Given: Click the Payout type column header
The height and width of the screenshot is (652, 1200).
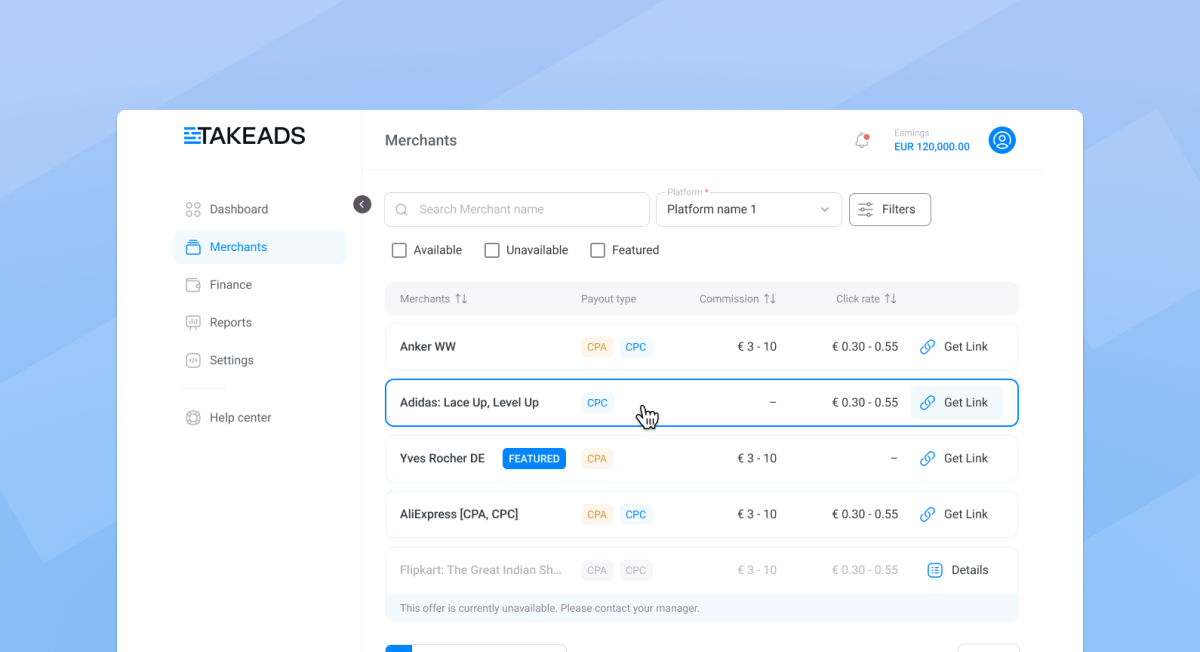Looking at the screenshot, I should [x=608, y=299].
